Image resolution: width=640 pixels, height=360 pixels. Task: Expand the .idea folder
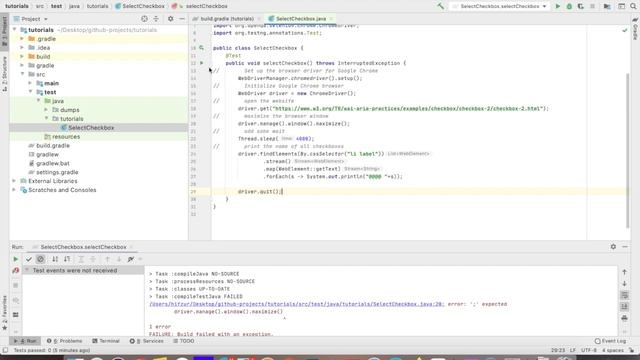point(22,48)
